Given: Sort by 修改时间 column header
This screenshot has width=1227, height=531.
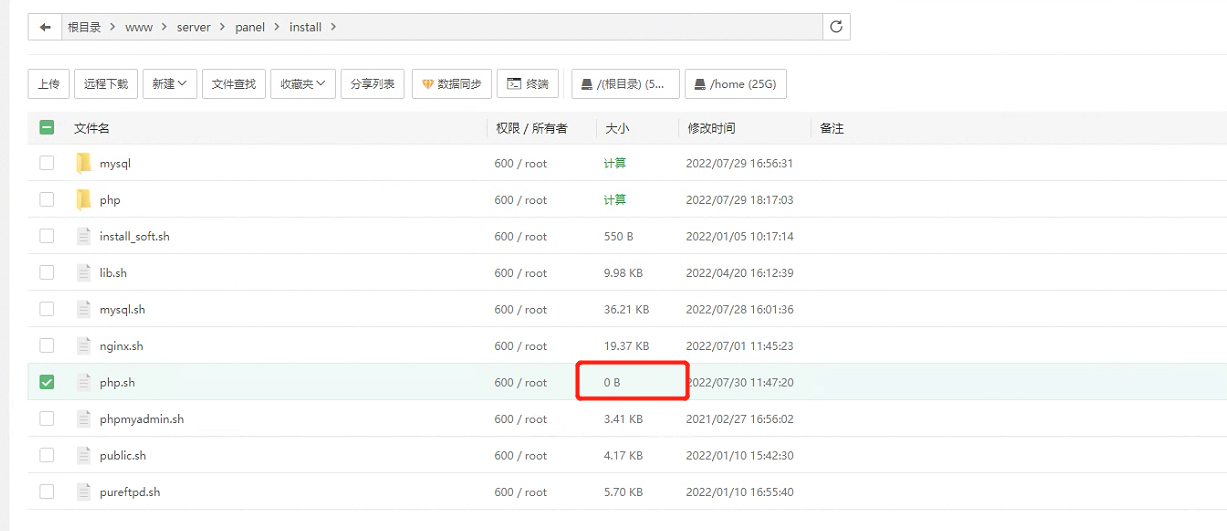Looking at the screenshot, I should [711, 128].
